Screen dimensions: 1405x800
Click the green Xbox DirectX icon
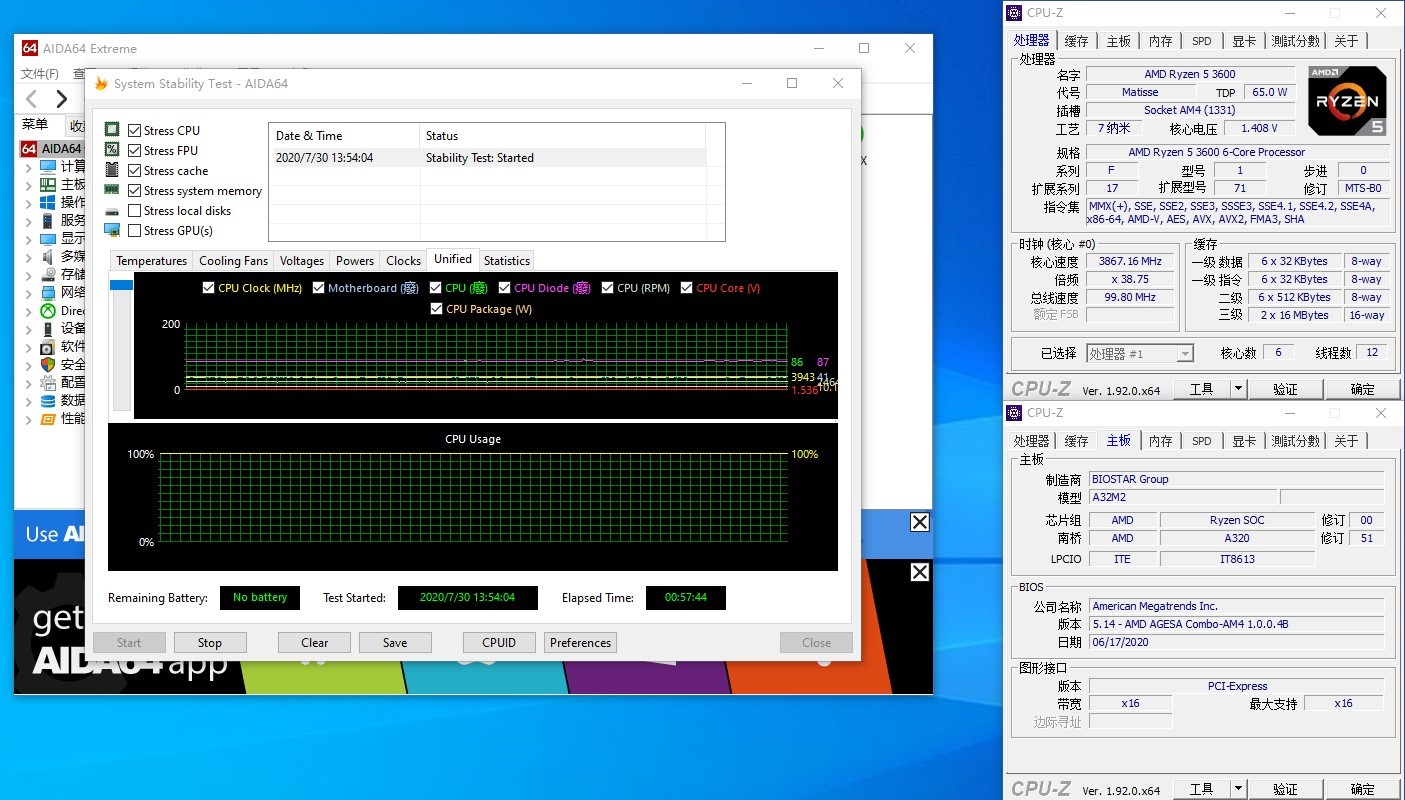pyautogui.click(x=48, y=310)
